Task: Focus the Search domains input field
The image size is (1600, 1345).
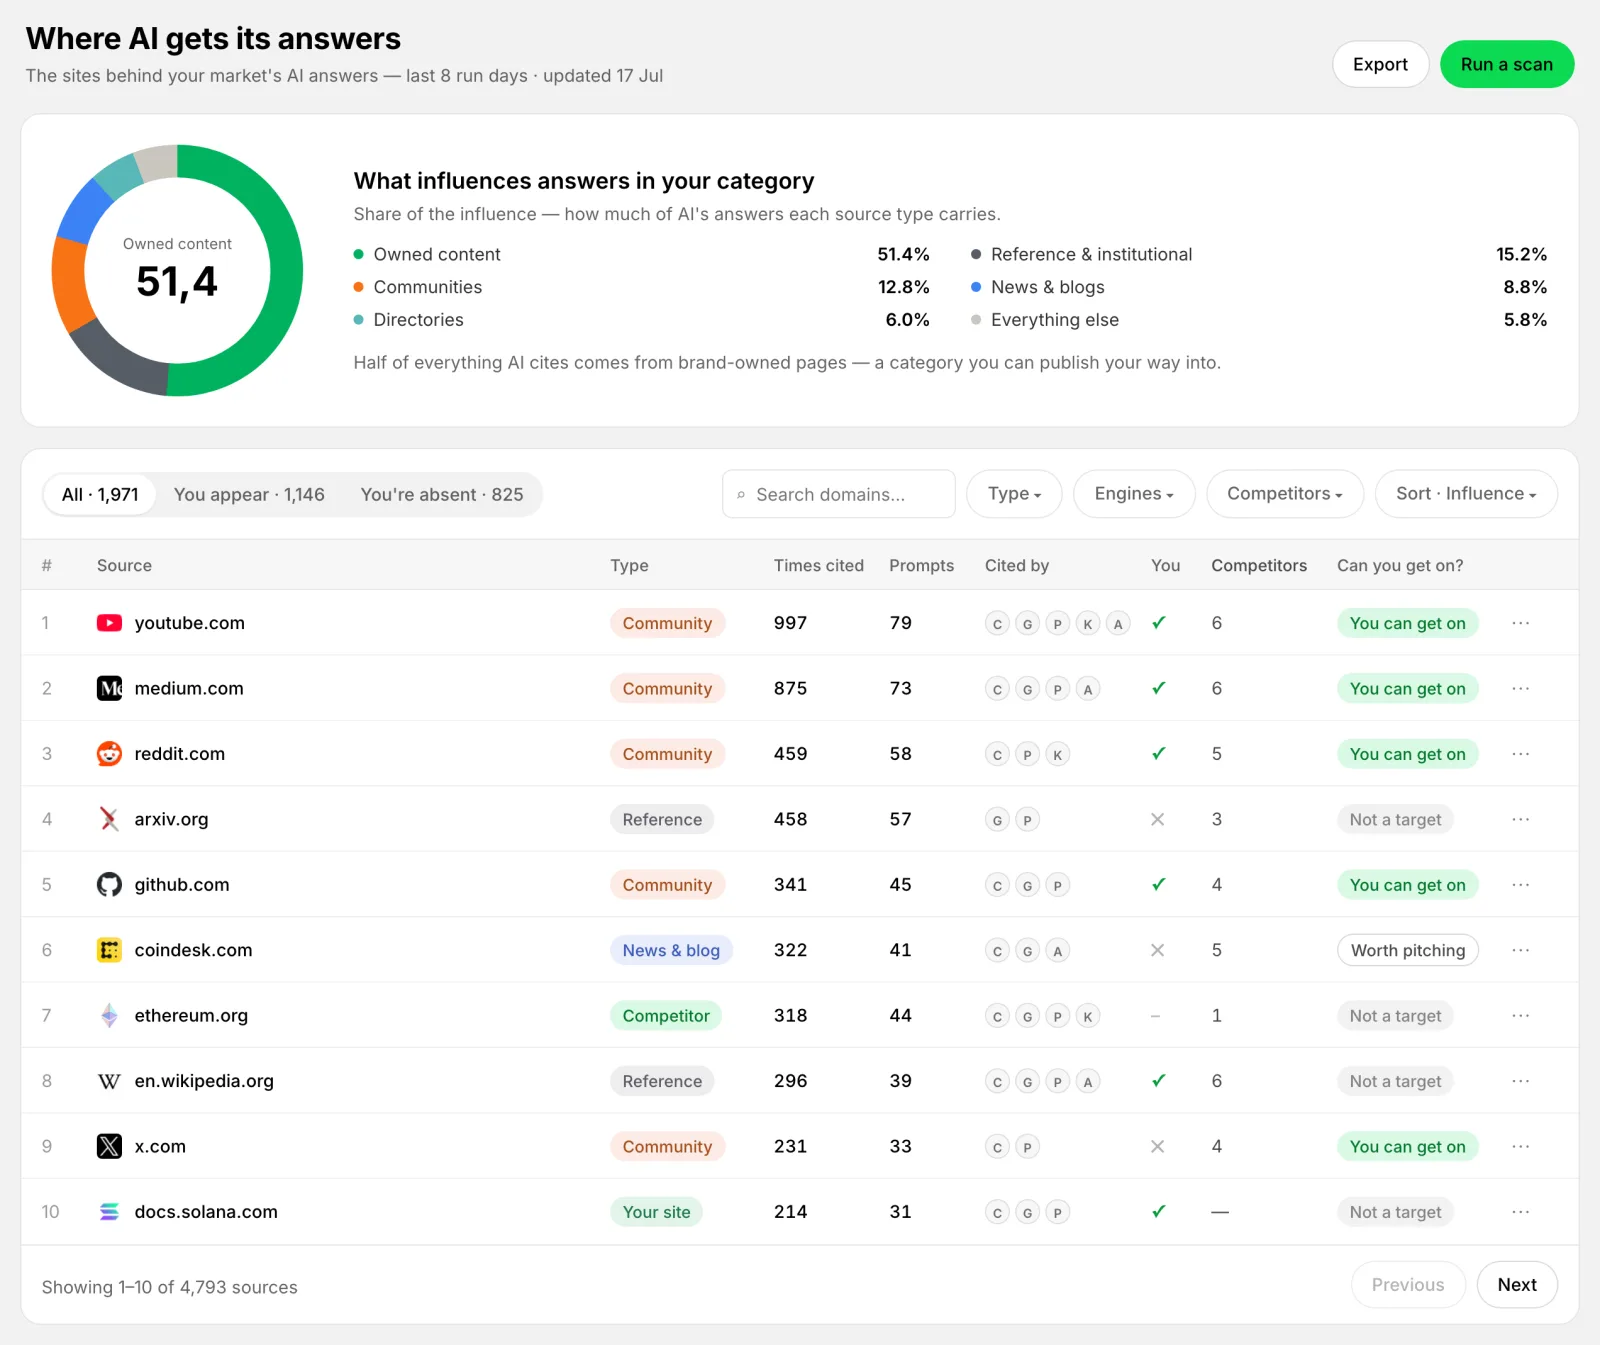Action: pyautogui.click(x=838, y=494)
